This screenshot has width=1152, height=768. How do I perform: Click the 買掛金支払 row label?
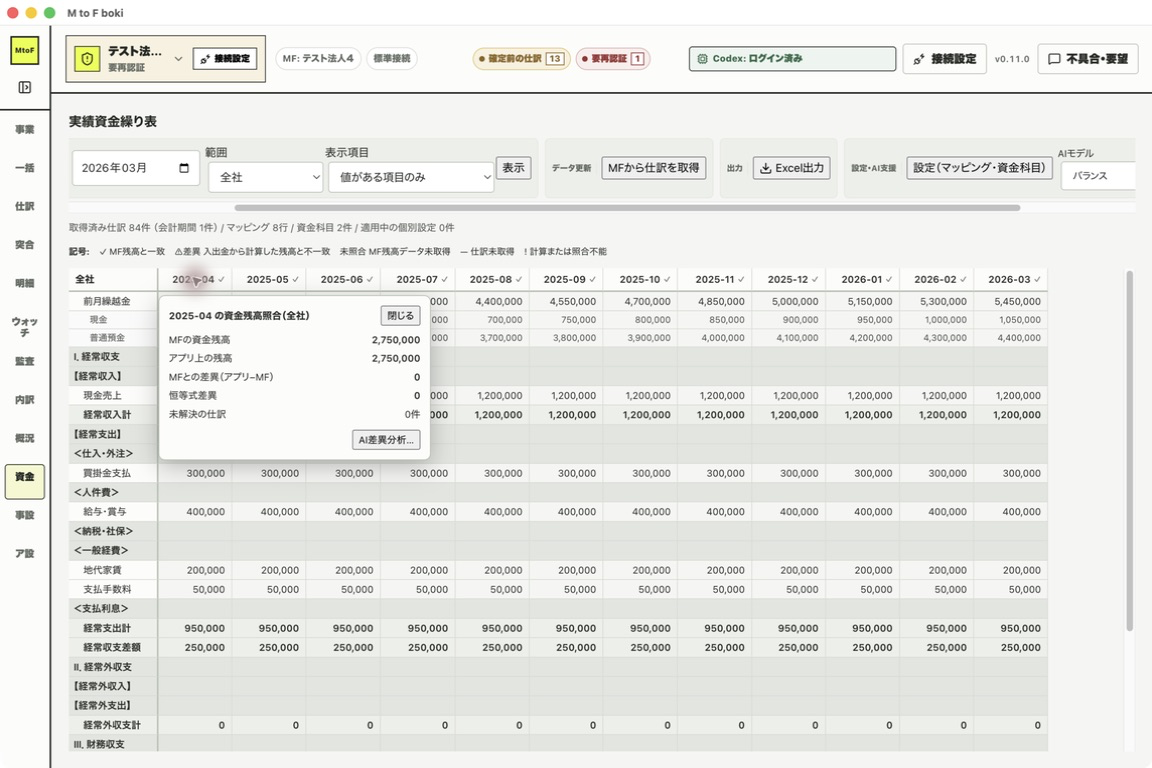tap(107, 473)
